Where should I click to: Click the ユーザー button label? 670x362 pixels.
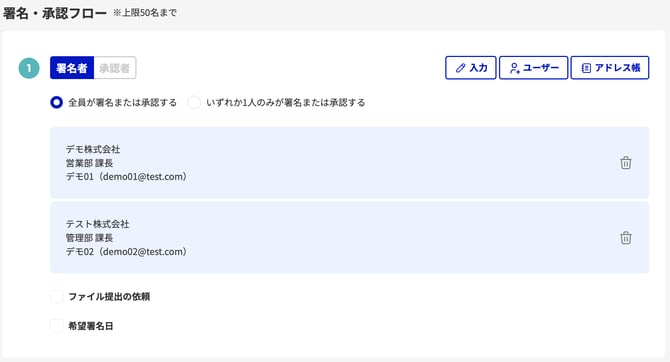click(x=541, y=68)
